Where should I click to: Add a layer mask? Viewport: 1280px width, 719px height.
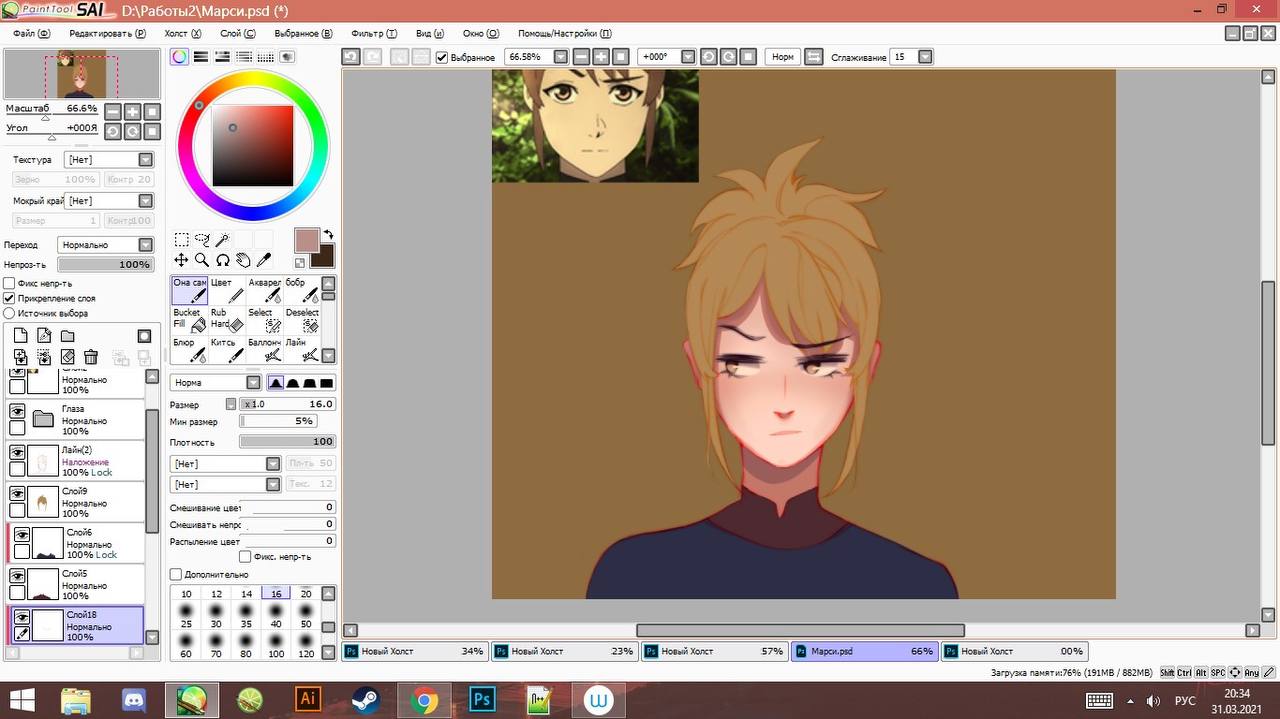[x=144, y=336]
